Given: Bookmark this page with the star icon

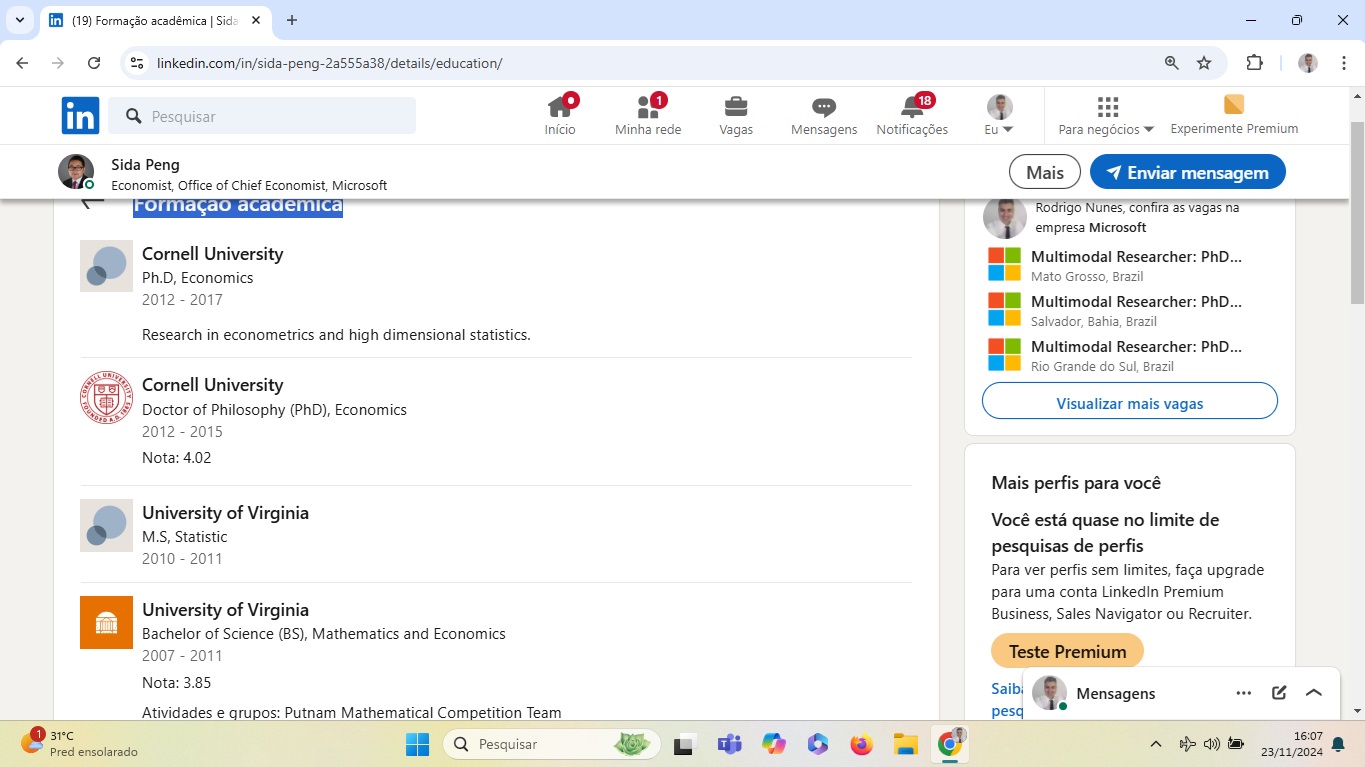Looking at the screenshot, I should [x=1204, y=63].
